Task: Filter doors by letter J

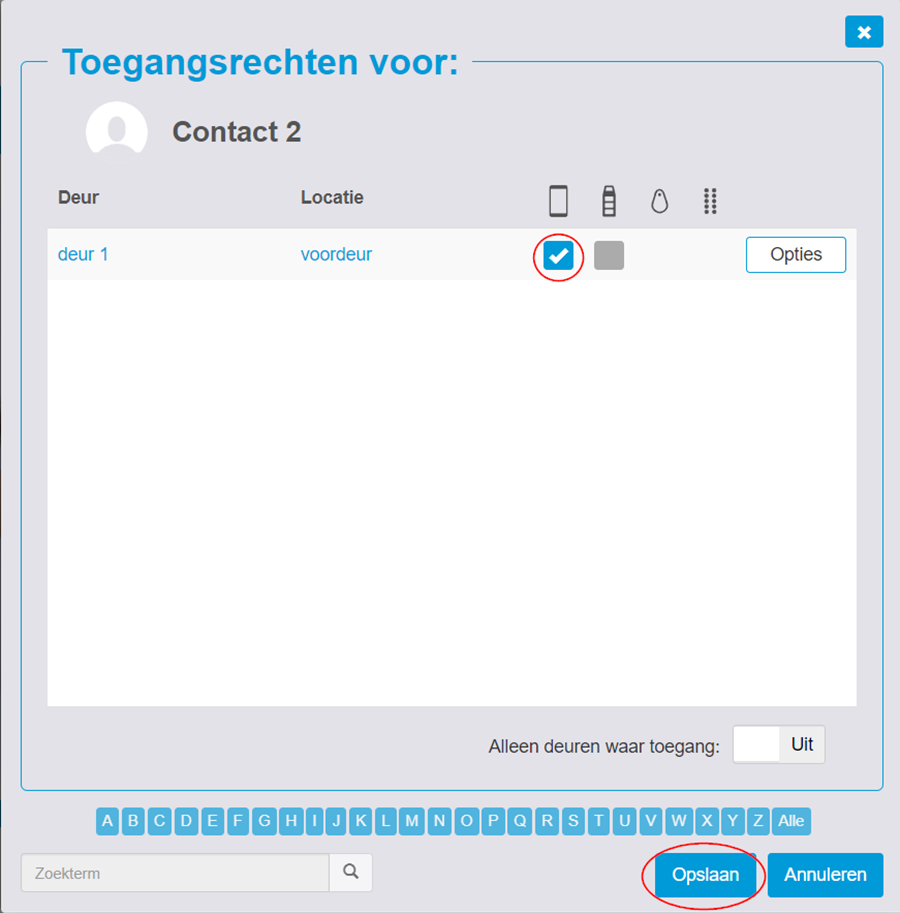Action: [336, 821]
